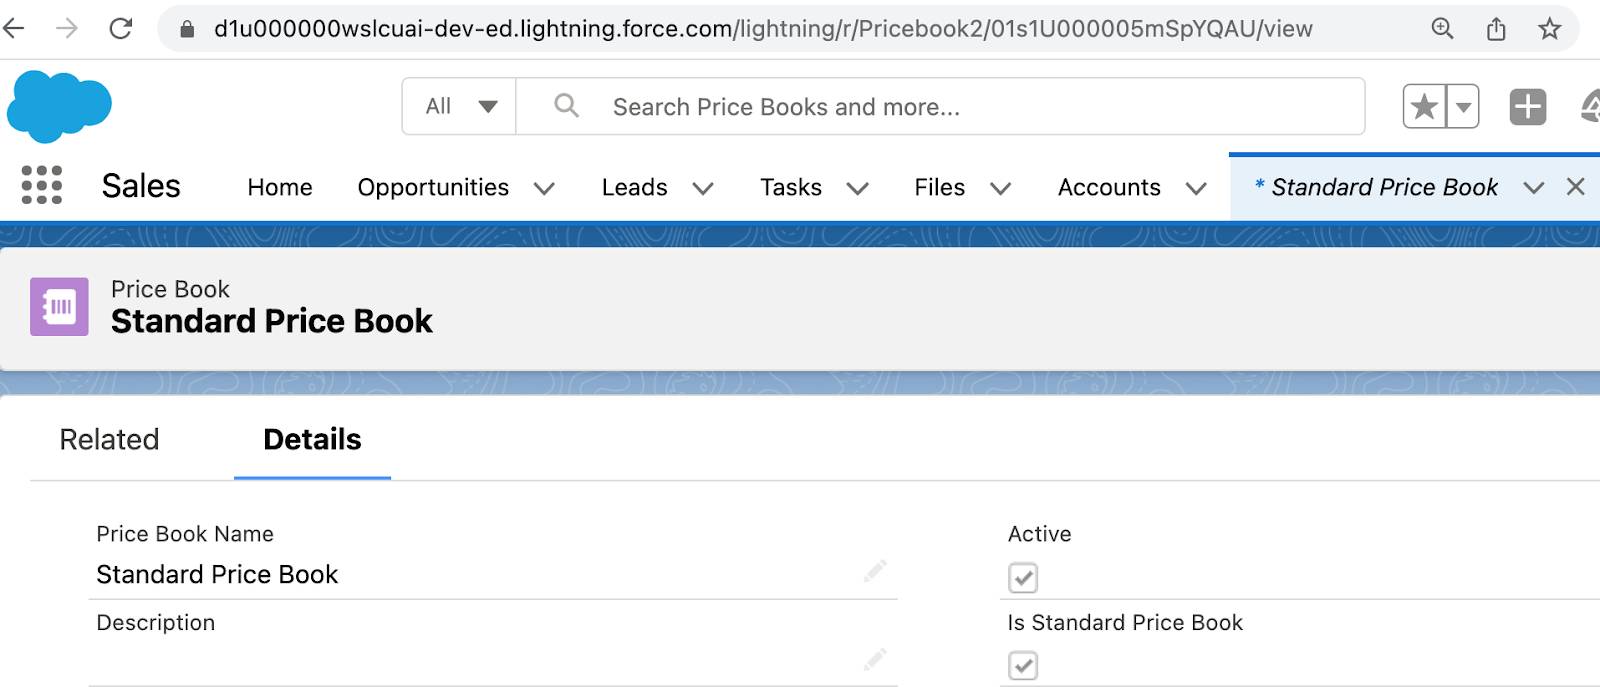Open the Accounts nav item

pyautogui.click(x=1109, y=187)
